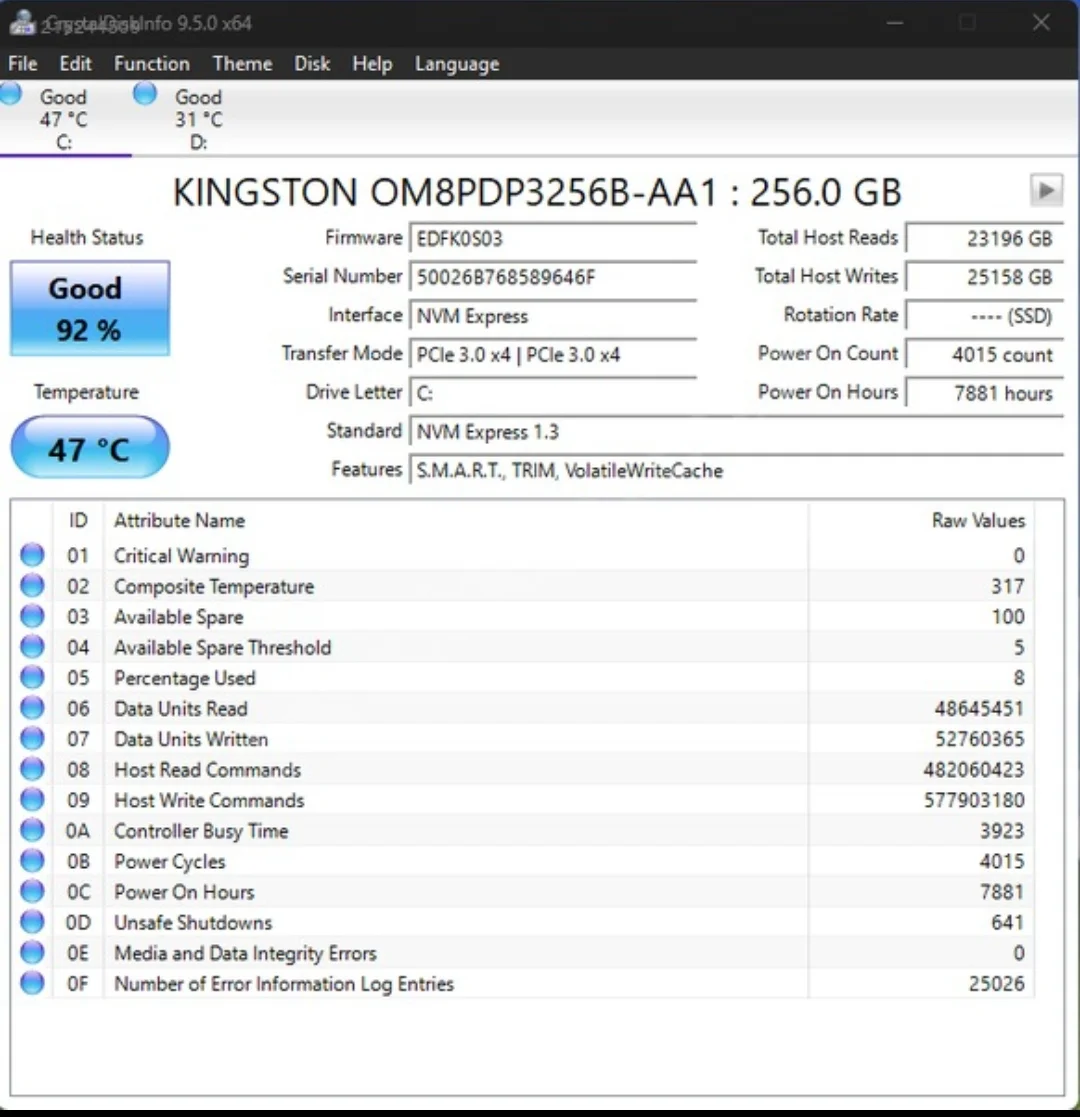Screen dimensions: 1080x1117
Task: Click the status icon for Host Read Commands
Action: [32, 769]
